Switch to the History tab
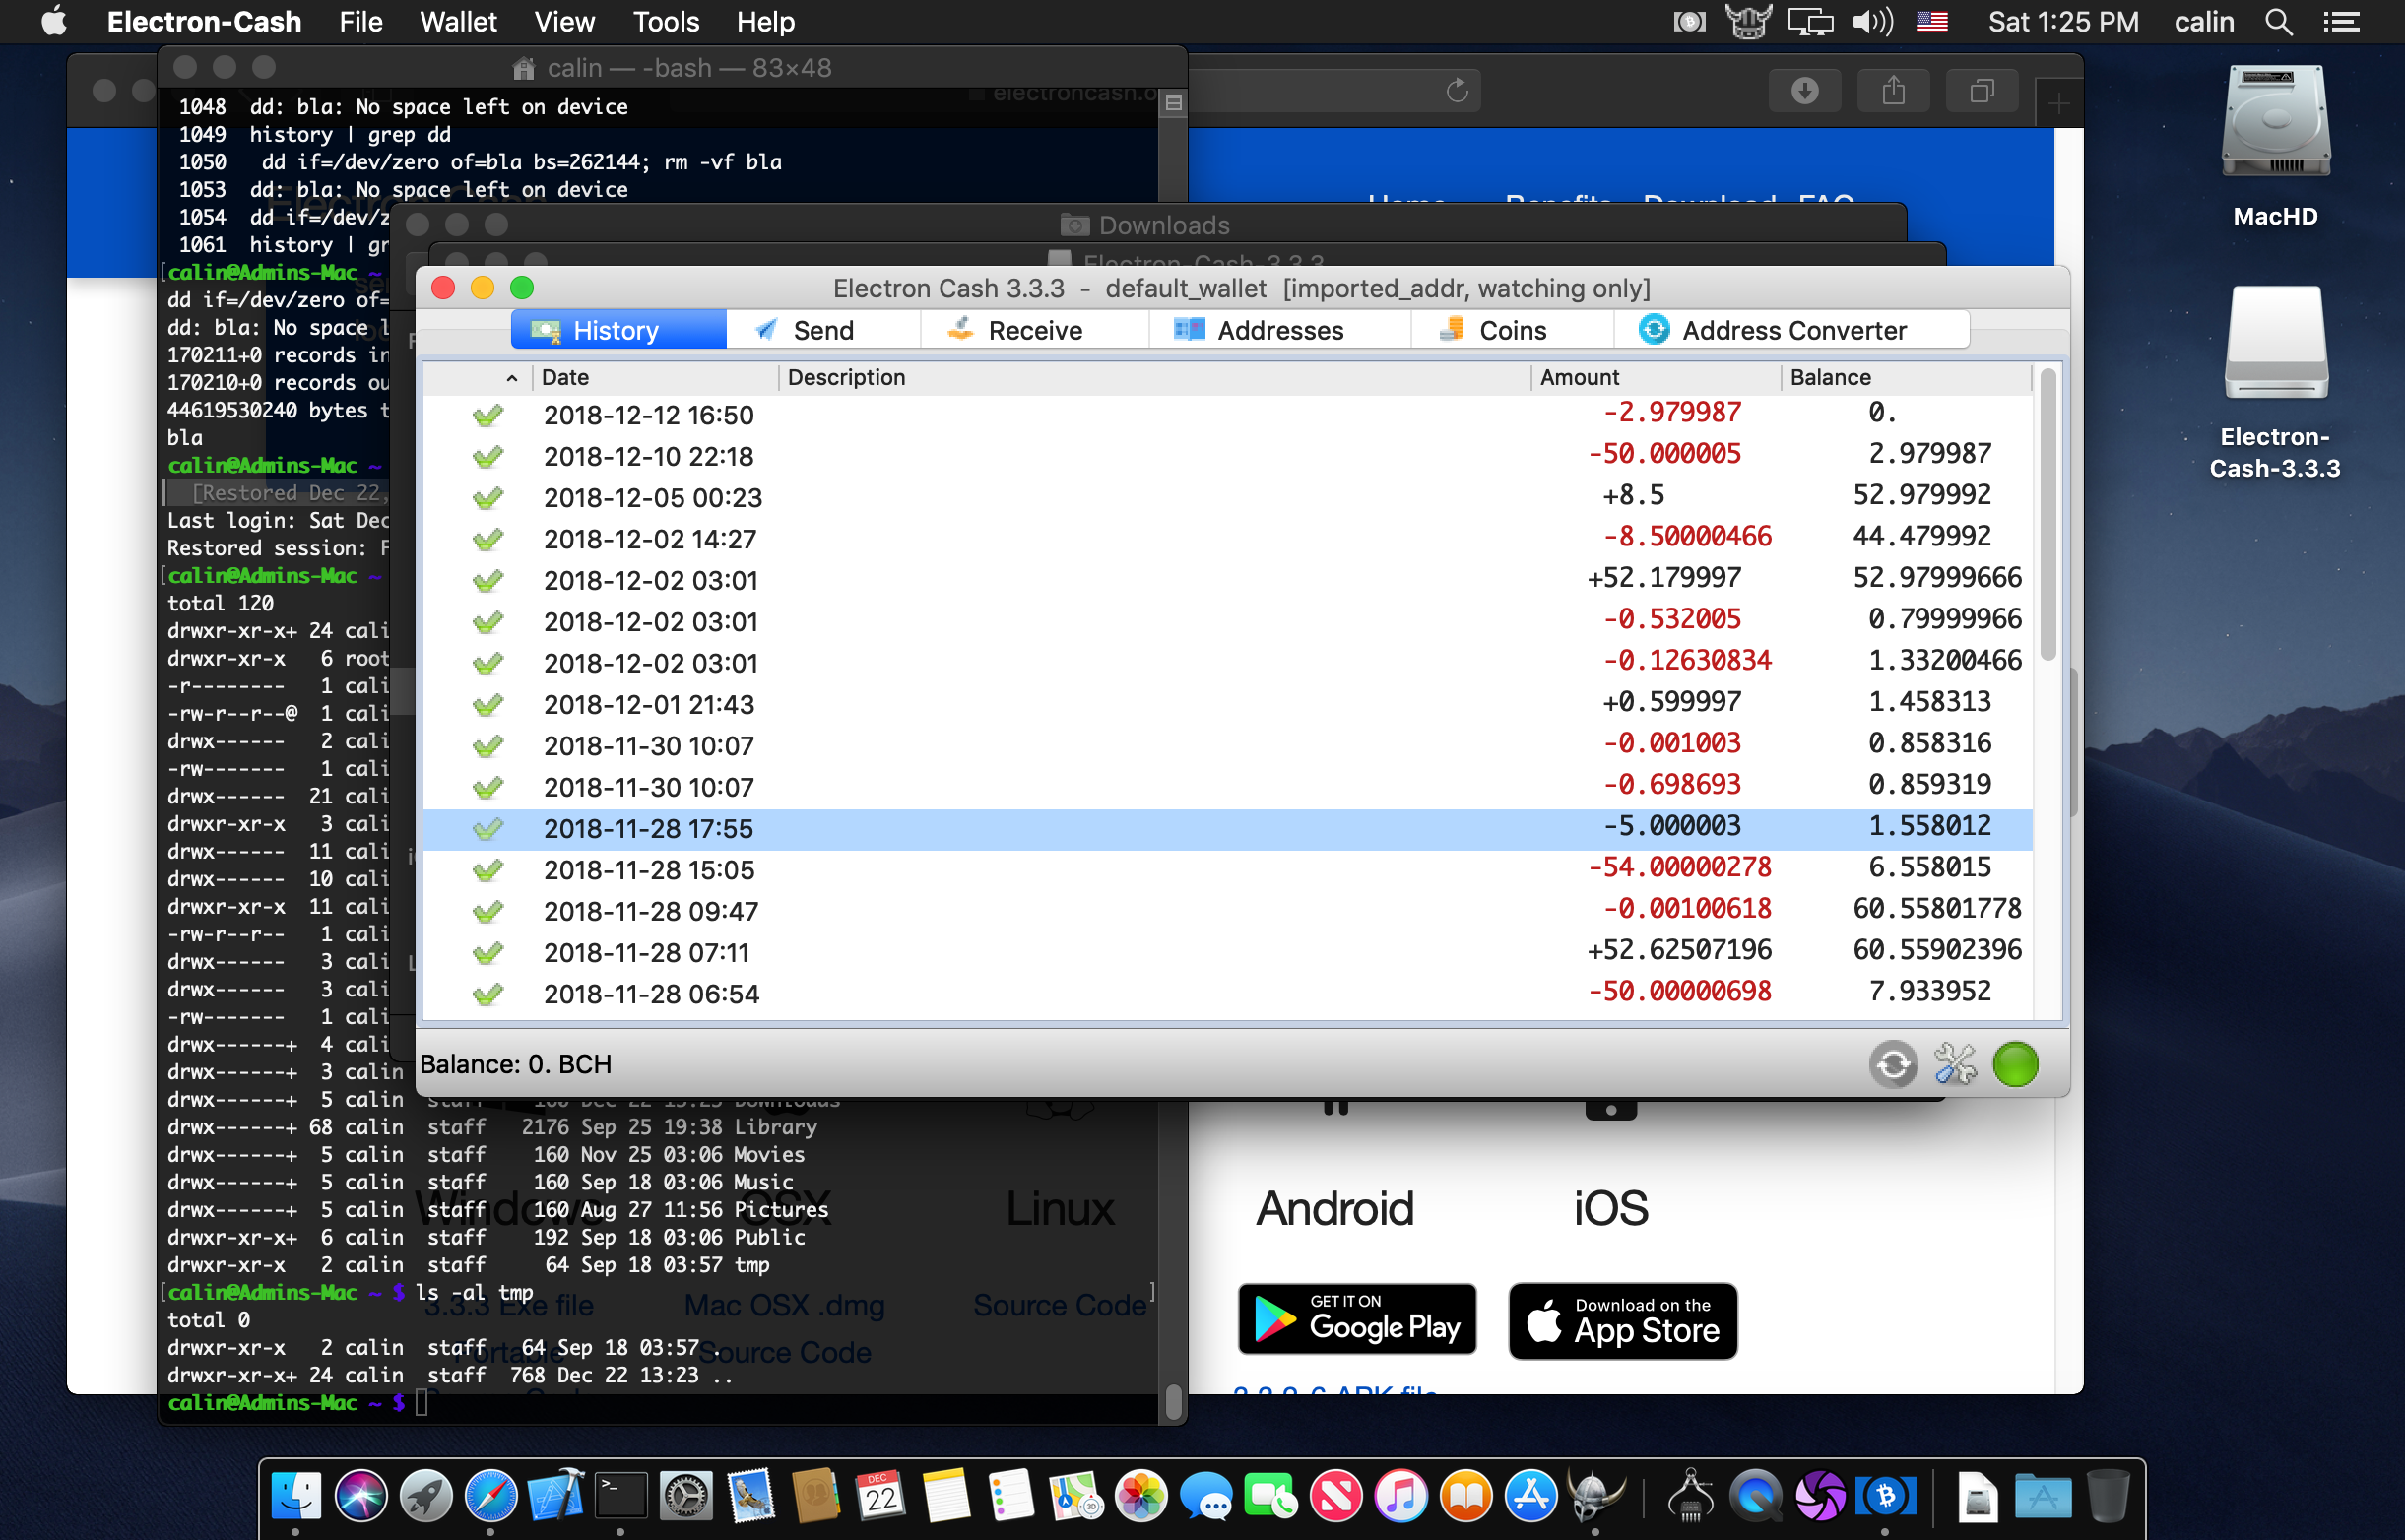The width and height of the screenshot is (2405, 1540). 618,330
